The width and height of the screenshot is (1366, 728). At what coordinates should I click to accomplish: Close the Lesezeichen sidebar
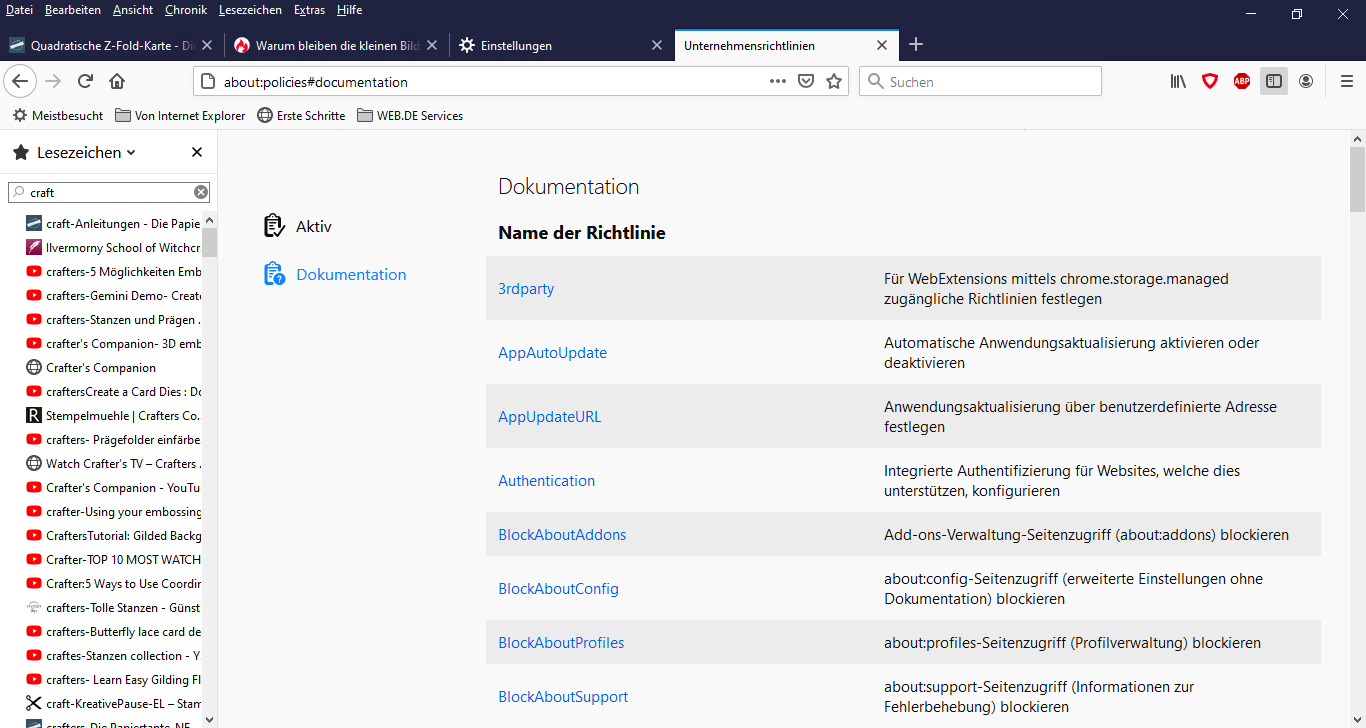tap(197, 152)
